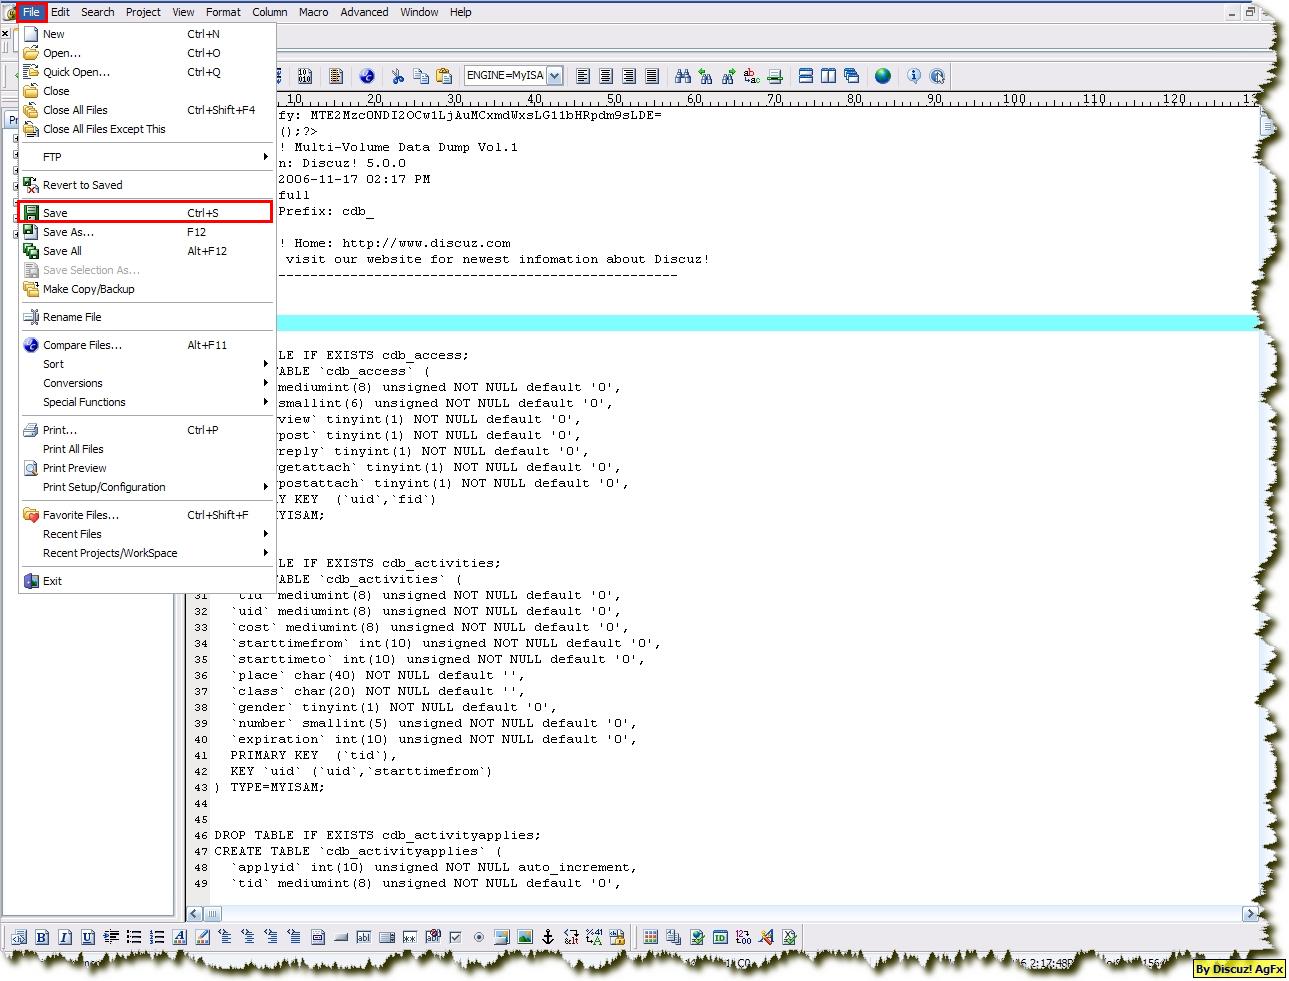Open Favorite Files... entry
The image size is (1289, 981).
(146, 515)
